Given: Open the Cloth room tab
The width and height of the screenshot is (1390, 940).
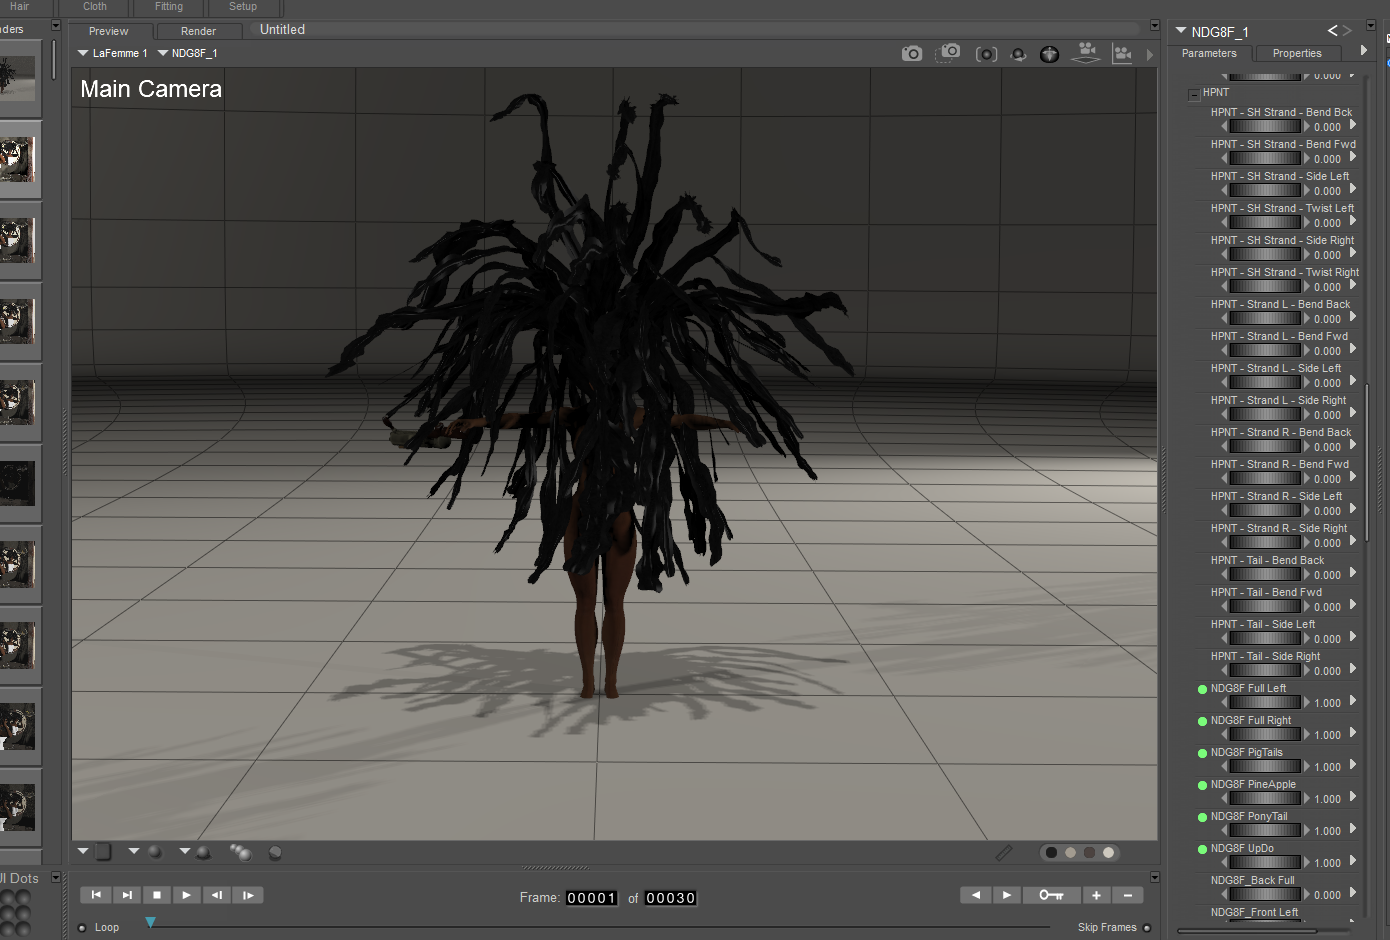Looking at the screenshot, I should coord(95,7).
